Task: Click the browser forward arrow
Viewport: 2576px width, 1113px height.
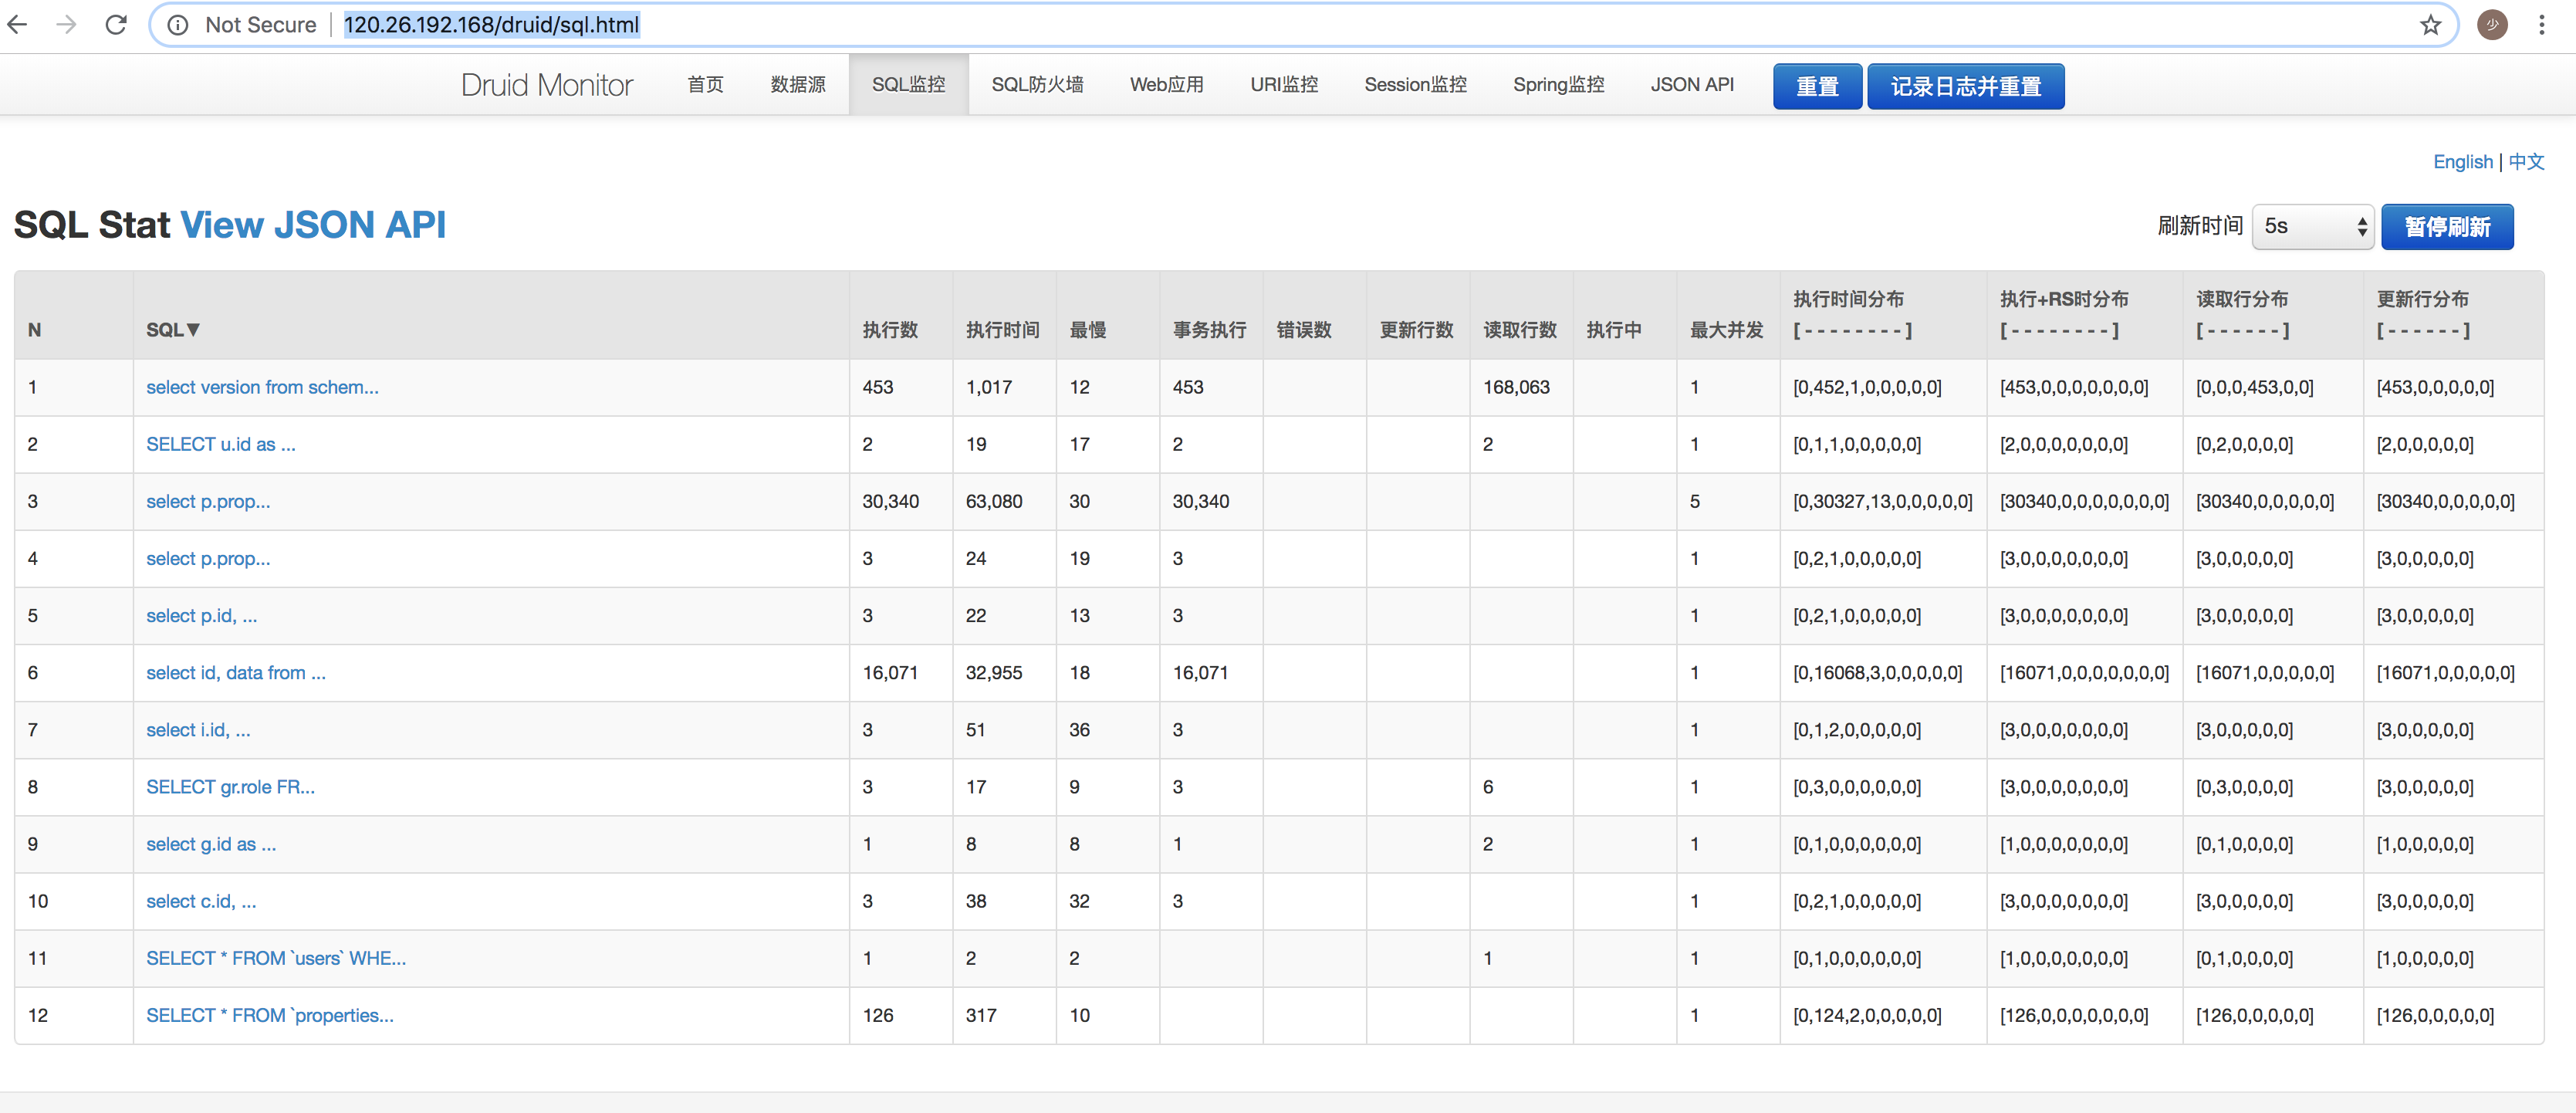Action: [x=66, y=24]
